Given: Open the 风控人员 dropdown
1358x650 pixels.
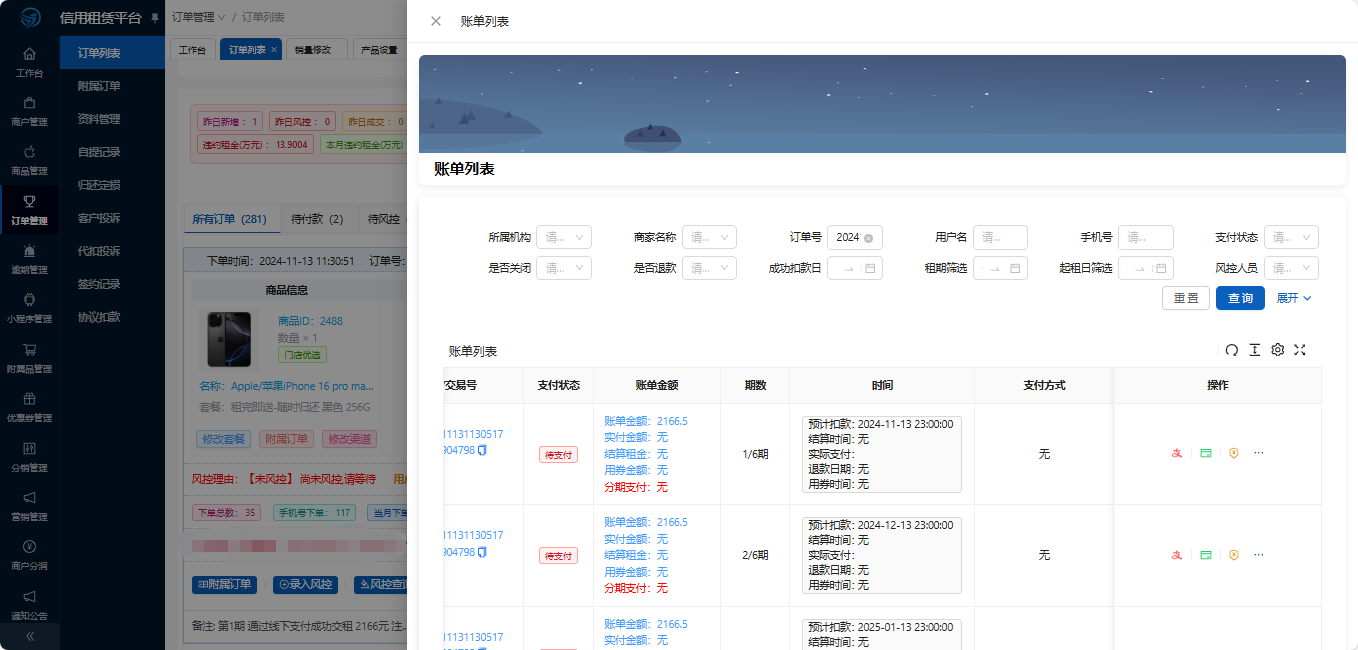Looking at the screenshot, I should coord(1291,268).
